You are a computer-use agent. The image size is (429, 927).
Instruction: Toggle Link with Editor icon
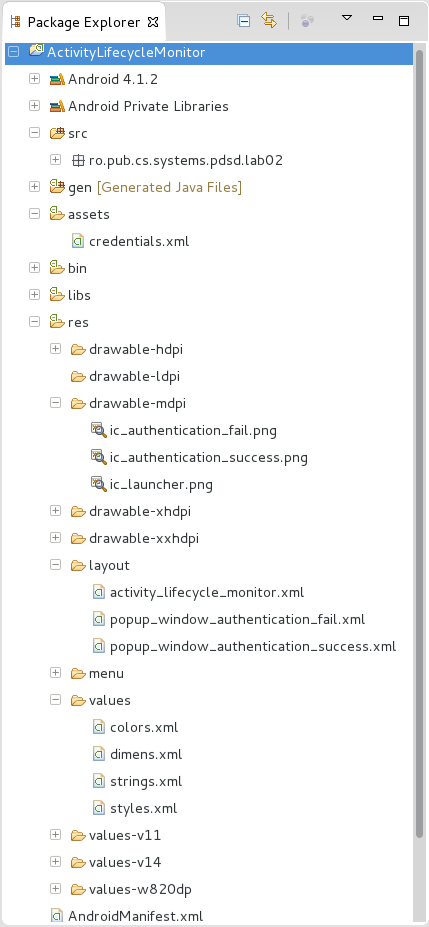[x=269, y=21]
